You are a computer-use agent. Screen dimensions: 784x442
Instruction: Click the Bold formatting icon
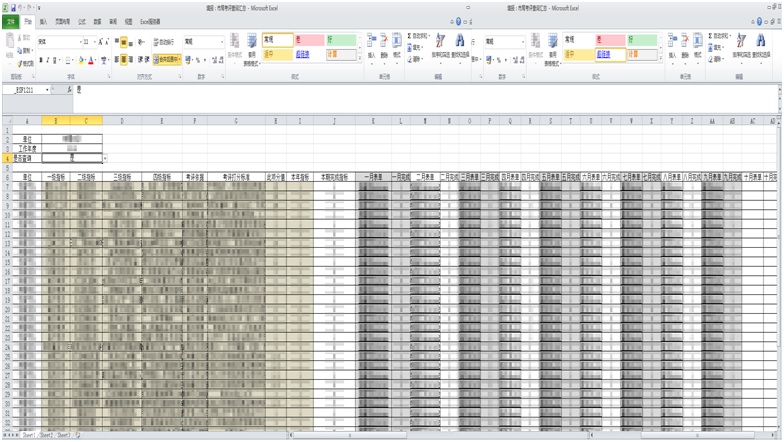(x=41, y=60)
